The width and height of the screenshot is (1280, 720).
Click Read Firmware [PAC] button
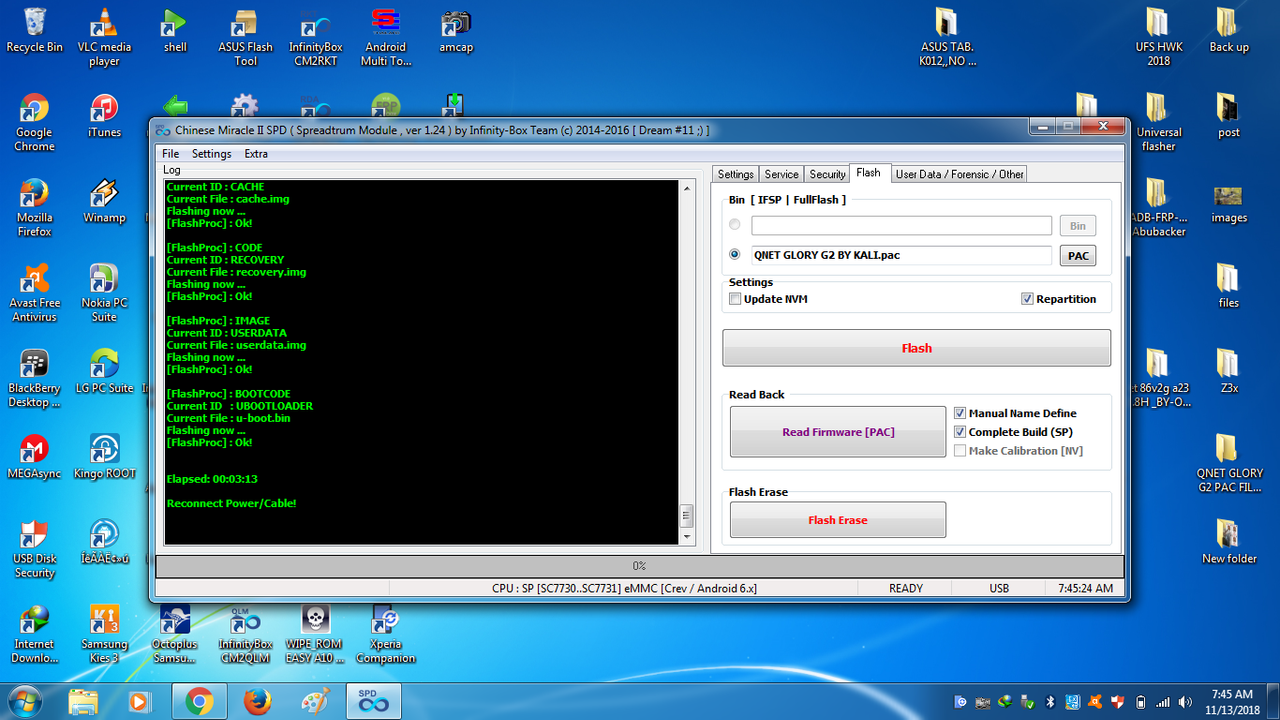pyautogui.click(x=838, y=432)
